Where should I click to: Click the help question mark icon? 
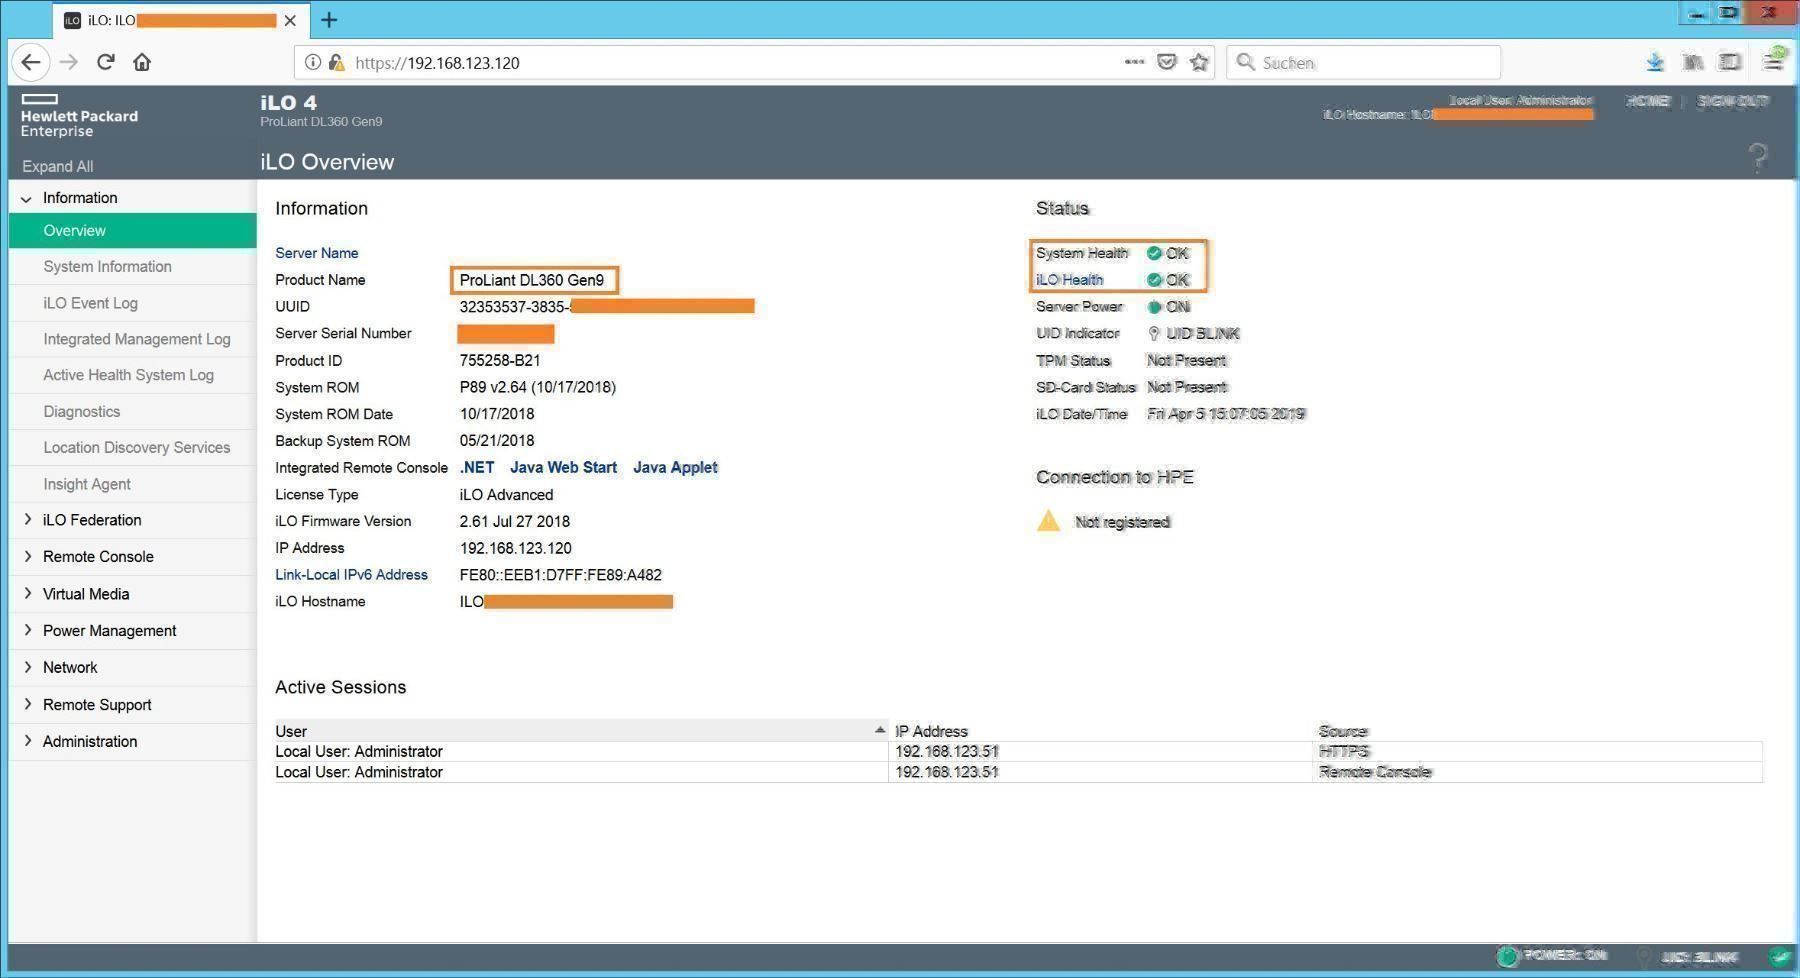(x=1758, y=158)
